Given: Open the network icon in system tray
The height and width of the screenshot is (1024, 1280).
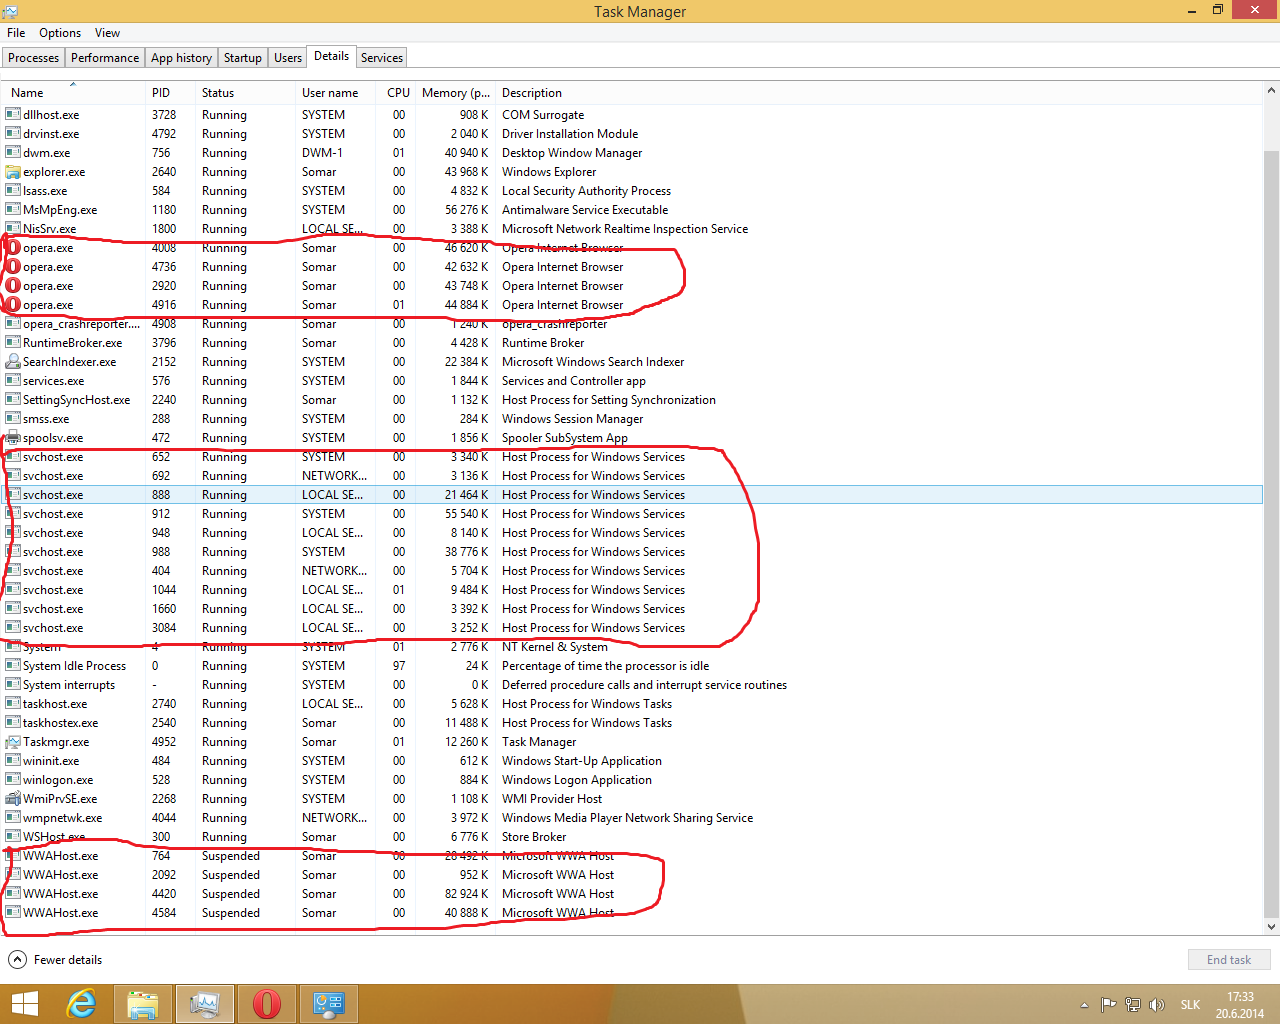Looking at the screenshot, I should 1133,1005.
